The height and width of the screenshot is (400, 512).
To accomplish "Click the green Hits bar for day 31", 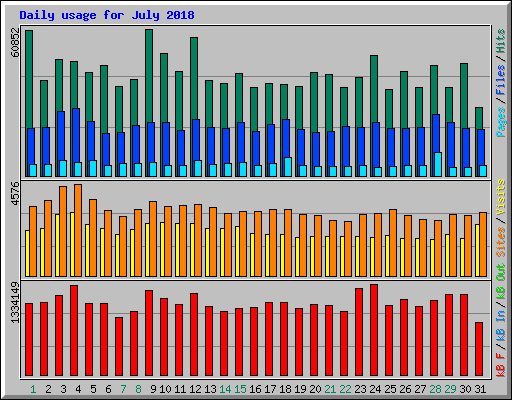I will 479,118.
